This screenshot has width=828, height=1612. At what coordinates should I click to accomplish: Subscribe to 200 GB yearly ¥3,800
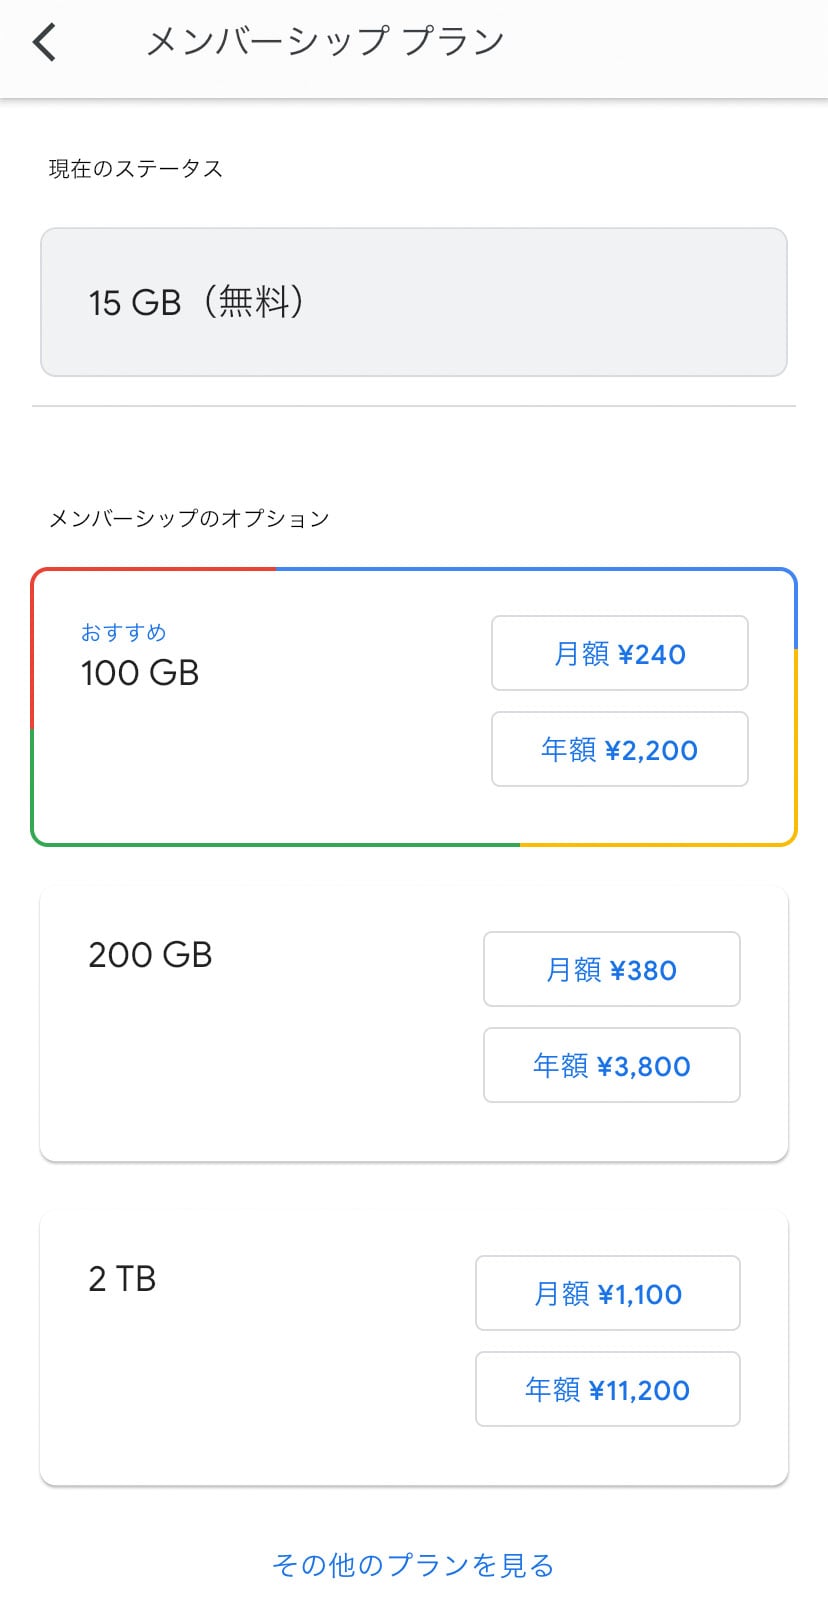pos(611,1066)
